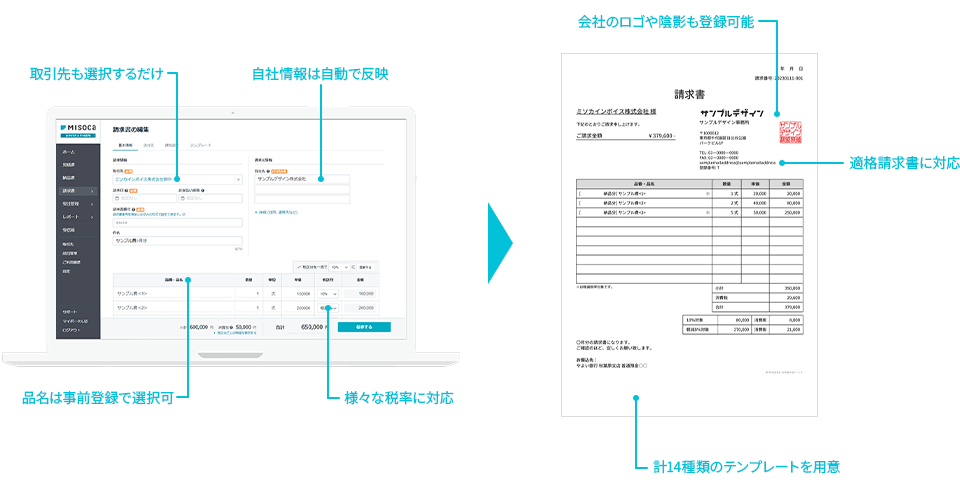960x487 pixels.
Task: Click the 請求書 title on the invoice preview
Action: pos(689,95)
